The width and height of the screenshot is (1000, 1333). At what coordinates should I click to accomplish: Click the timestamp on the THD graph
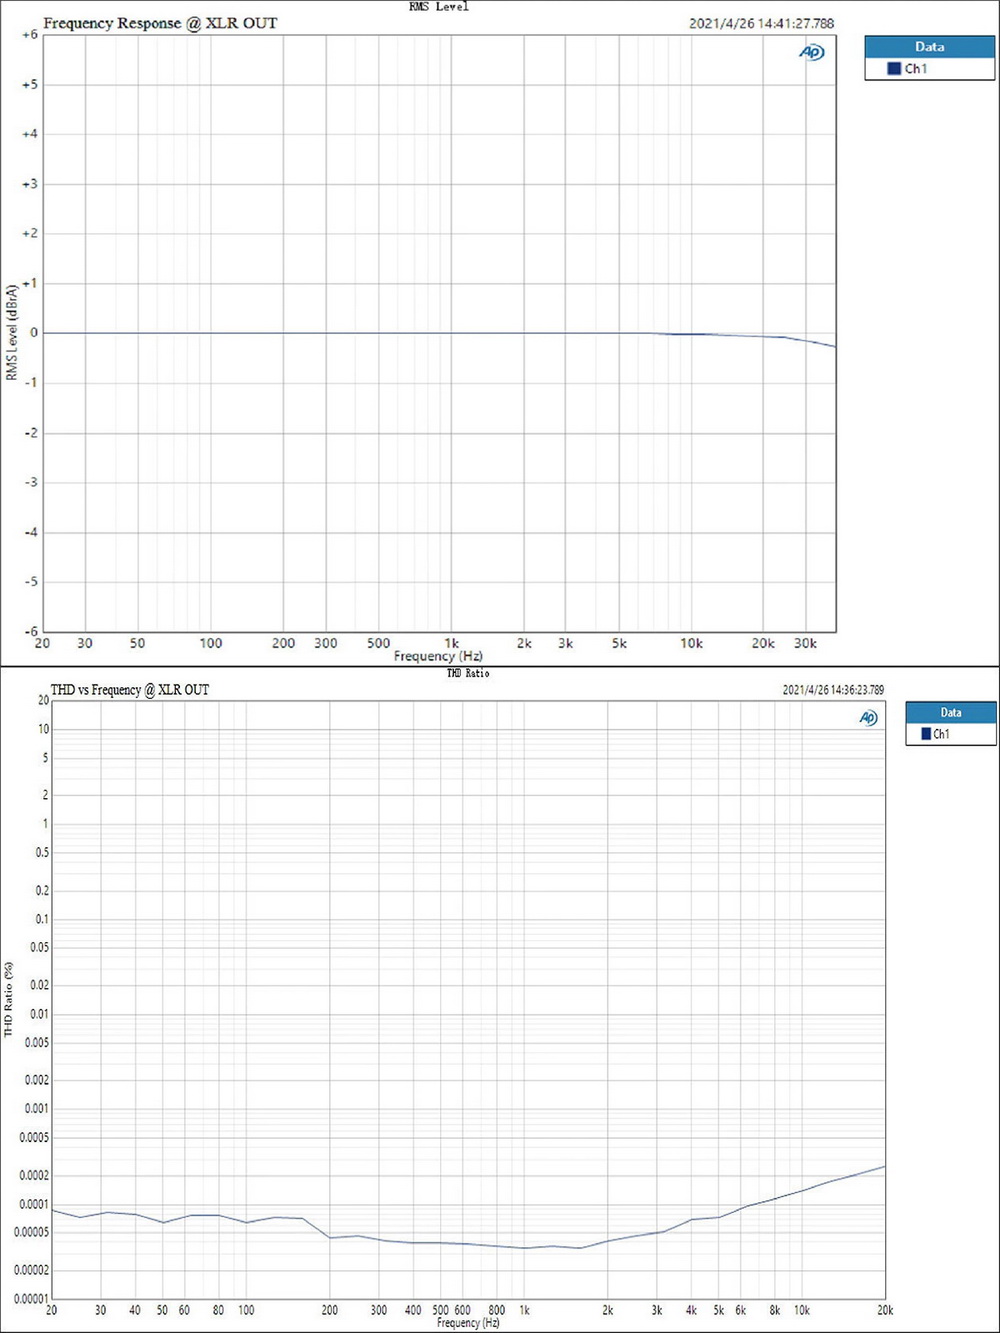tap(832, 690)
